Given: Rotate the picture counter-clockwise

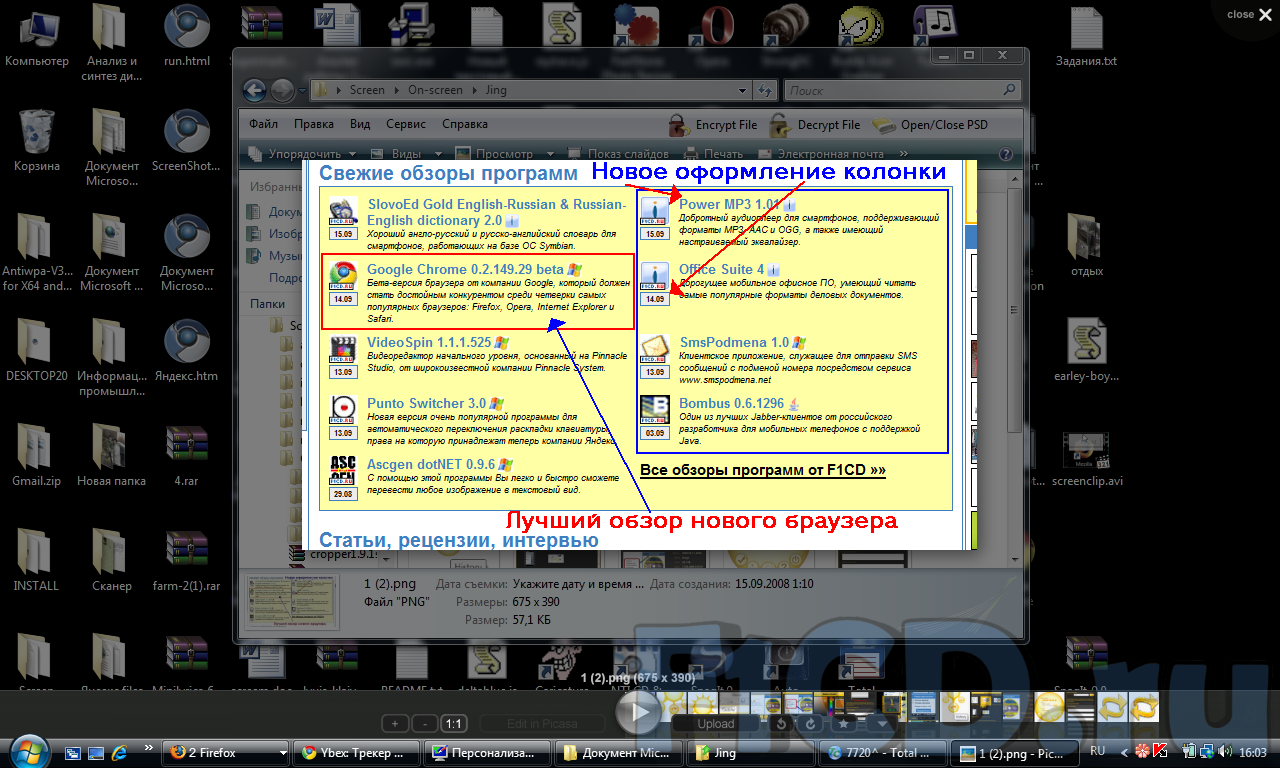Looking at the screenshot, I should [x=783, y=722].
